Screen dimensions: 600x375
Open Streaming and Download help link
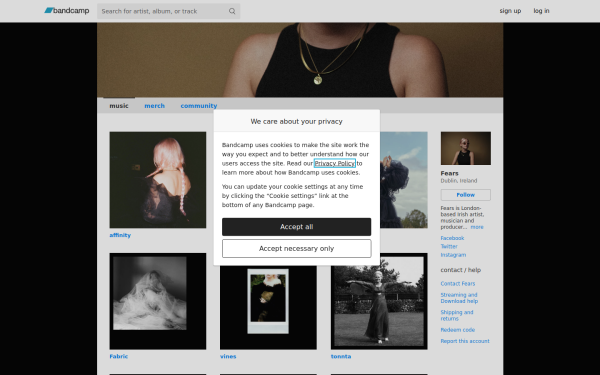[x=459, y=298]
